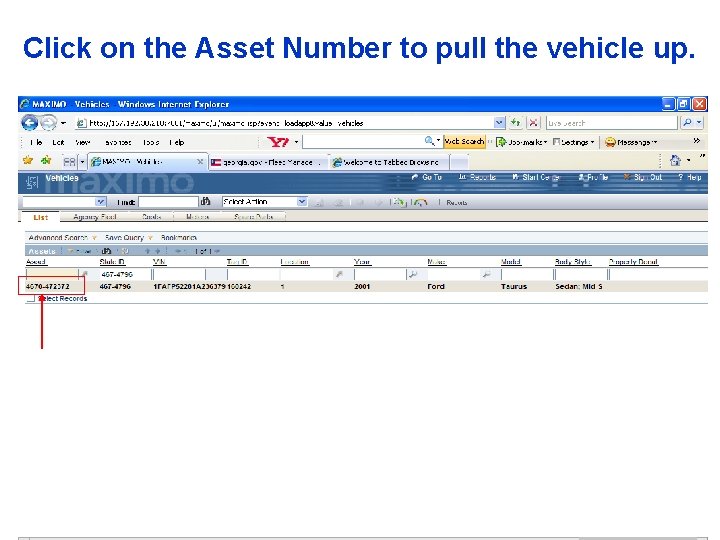Select the List tab in Maximo
Image resolution: width=720 pixels, height=540 pixels.
click(40, 217)
